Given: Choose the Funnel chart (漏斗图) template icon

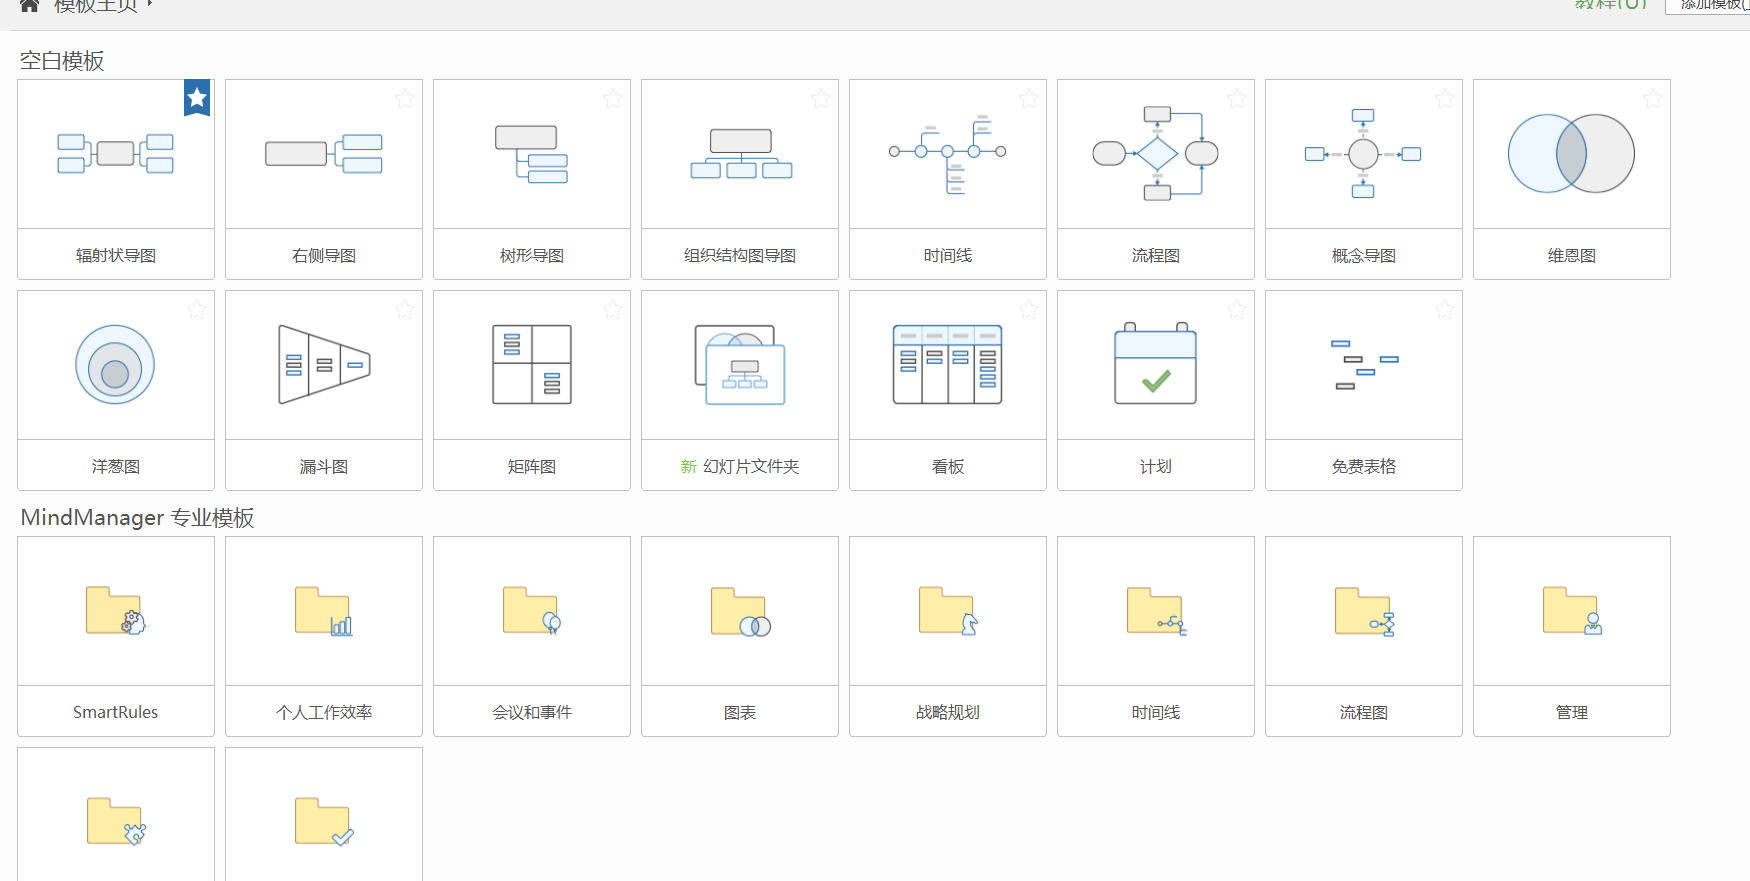Looking at the screenshot, I should (324, 365).
